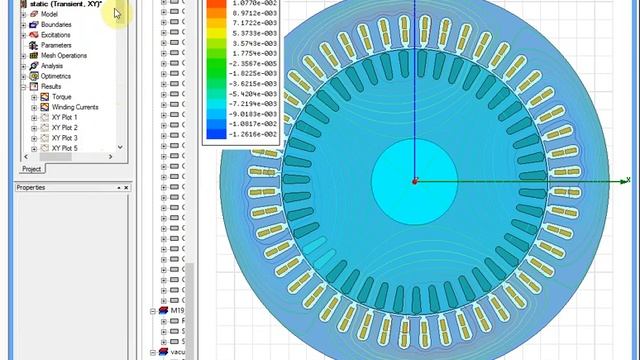Click legend value -1.8225e-003
640x360 pixels.
click(x=253, y=73)
